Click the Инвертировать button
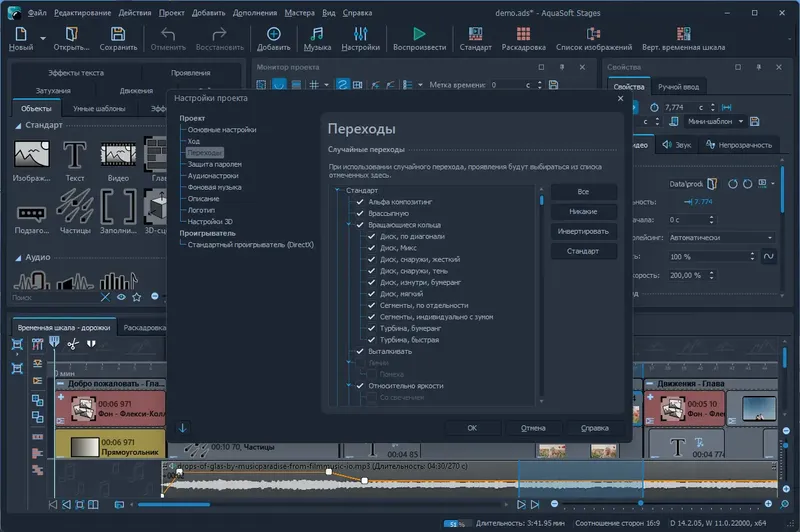 pos(583,231)
